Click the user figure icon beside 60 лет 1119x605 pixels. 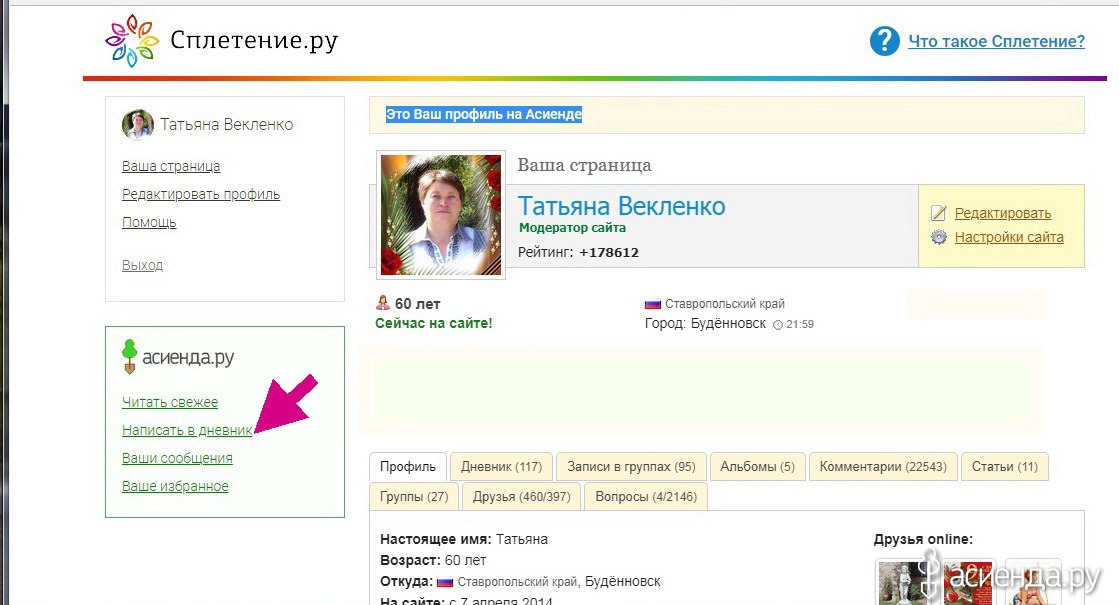(x=383, y=303)
